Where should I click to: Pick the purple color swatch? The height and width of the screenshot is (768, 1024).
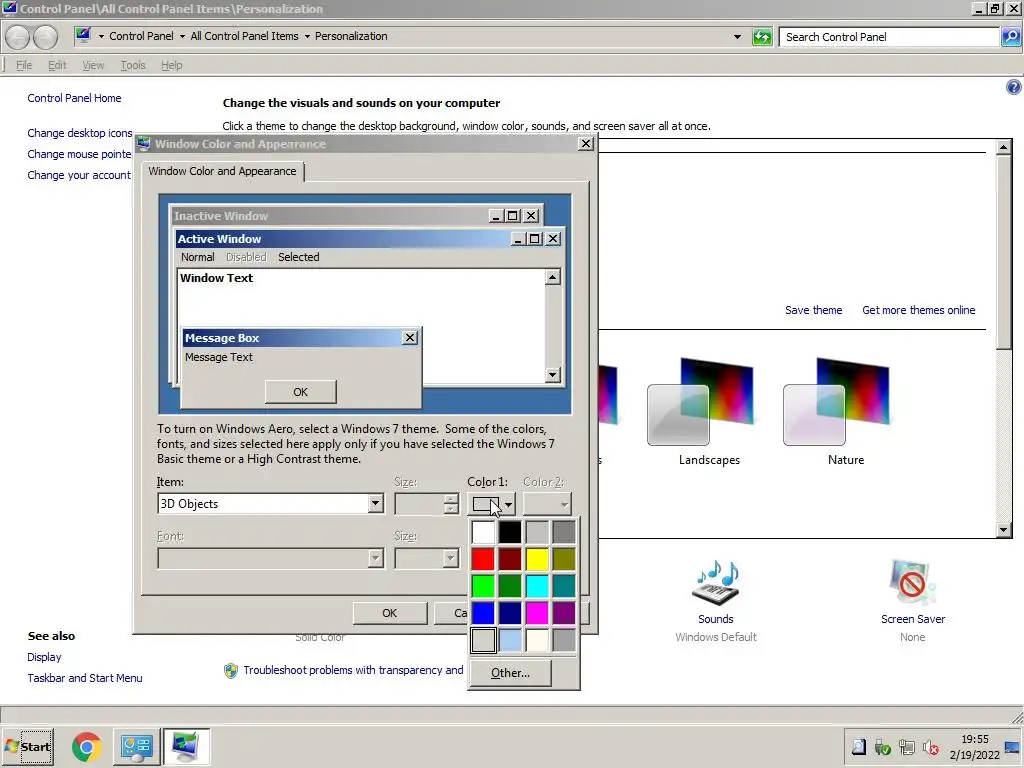coord(564,613)
